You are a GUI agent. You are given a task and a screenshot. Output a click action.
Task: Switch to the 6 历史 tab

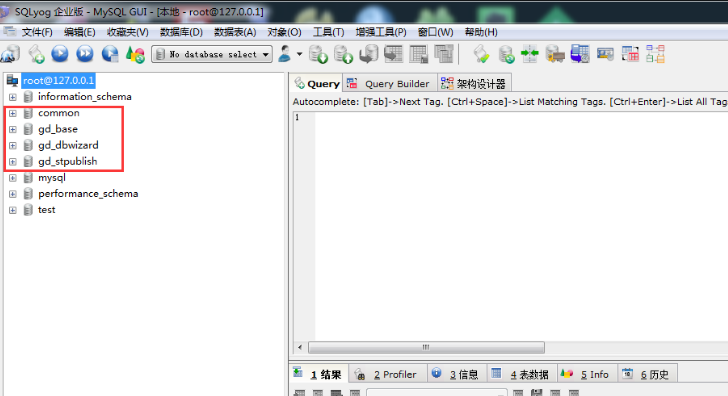[647, 374]
